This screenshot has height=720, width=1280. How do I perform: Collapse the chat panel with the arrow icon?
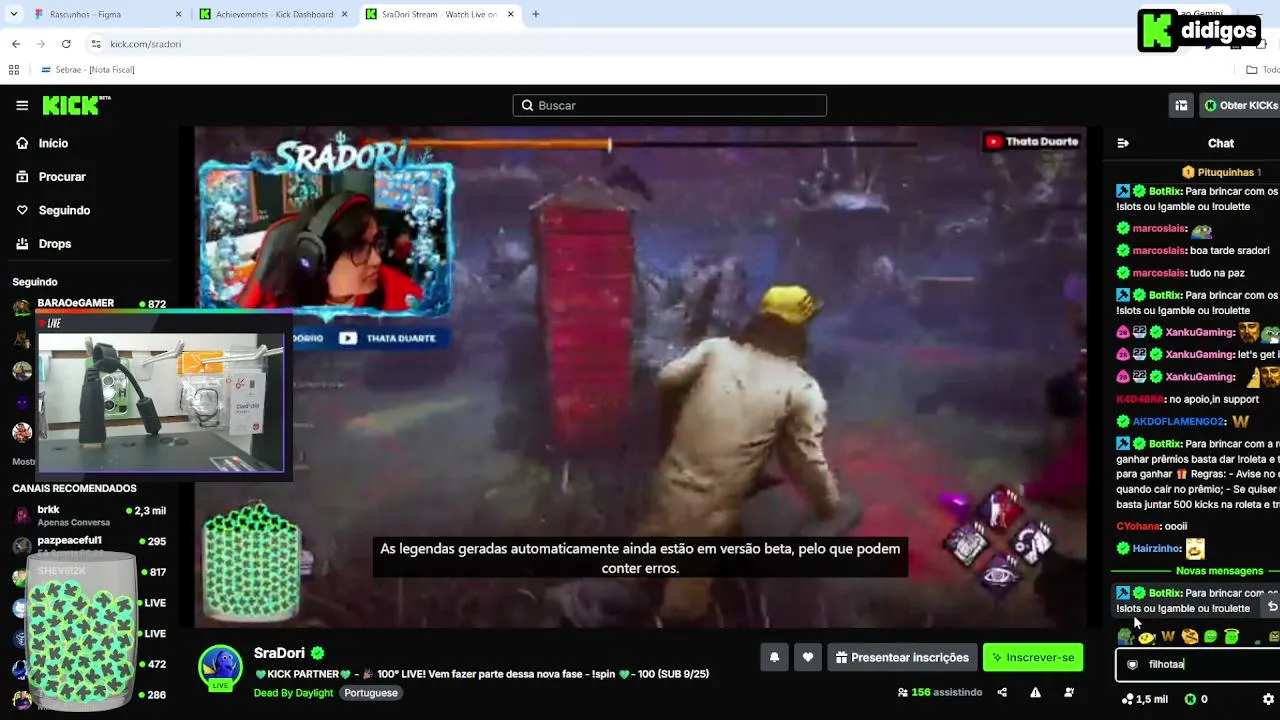pos(1123,143)
